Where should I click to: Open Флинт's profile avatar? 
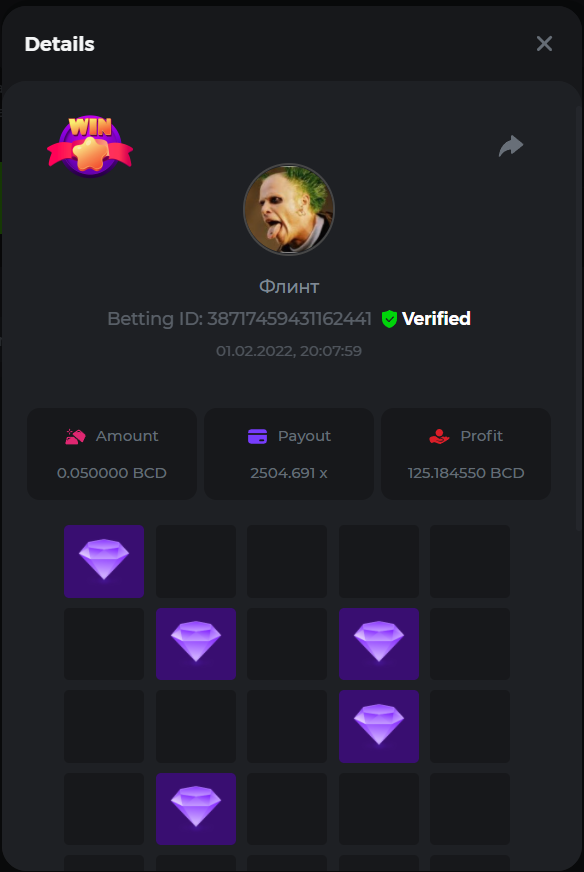(x=289, y=209)
